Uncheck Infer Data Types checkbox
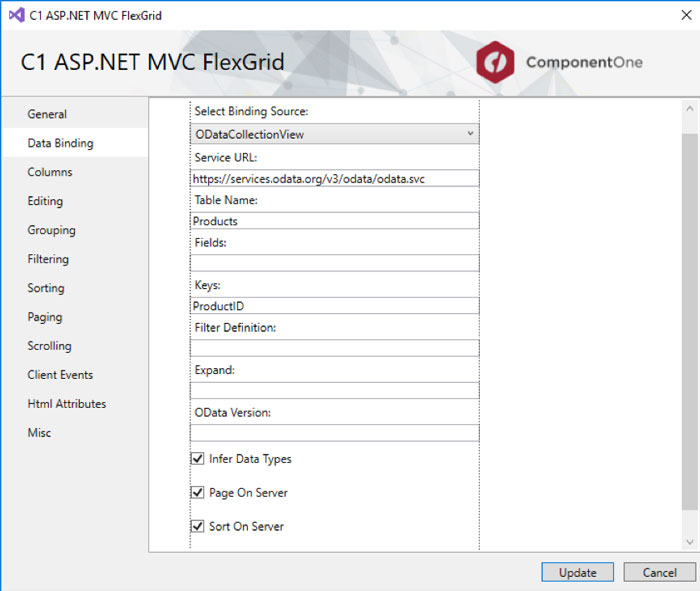 pyautogui.click(x=197, y=458)
